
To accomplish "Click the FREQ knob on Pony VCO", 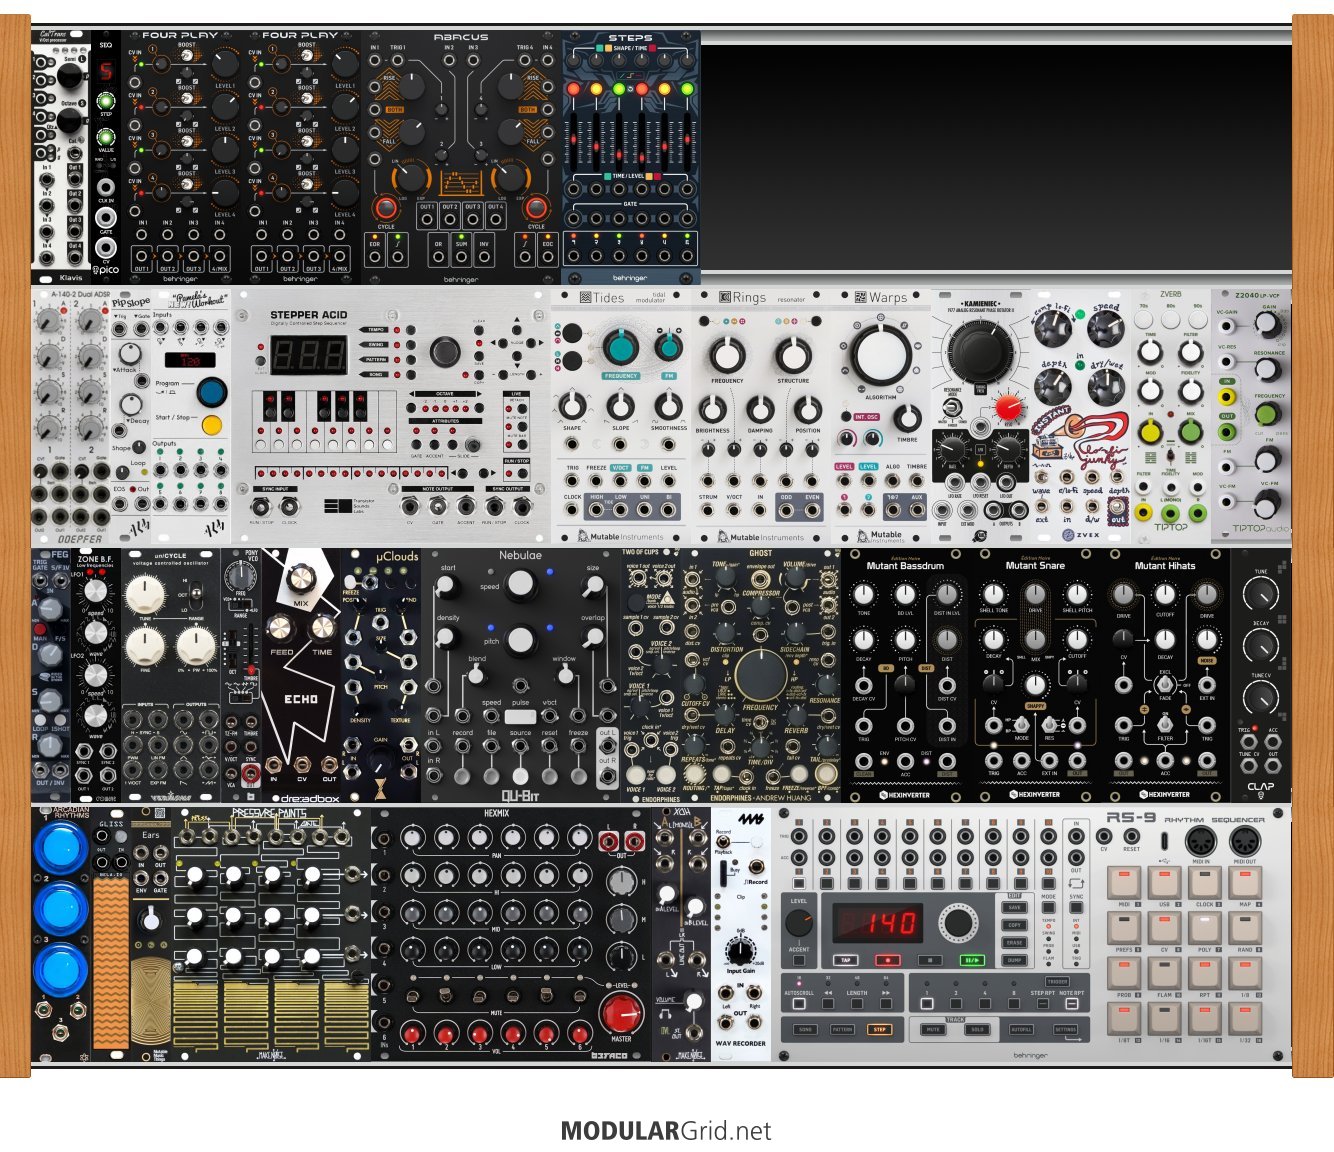I will pyautogui.click(x=240, y=576).
